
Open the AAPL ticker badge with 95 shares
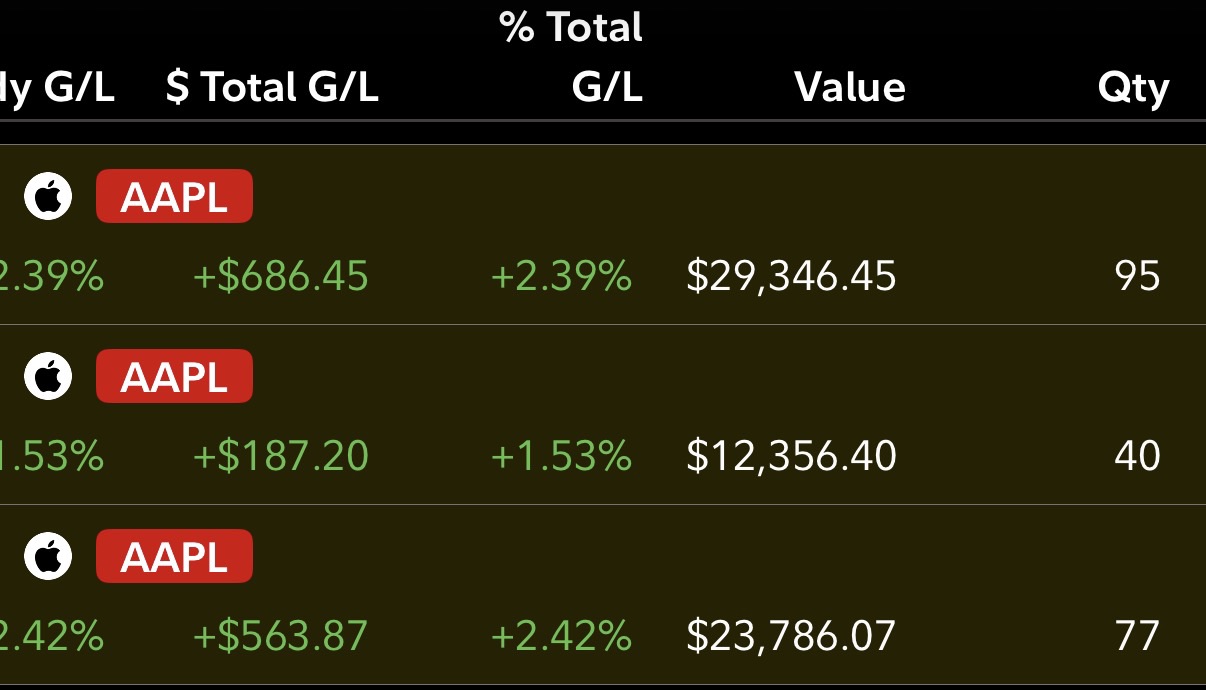pyautogui.click(x=174, y=196)
